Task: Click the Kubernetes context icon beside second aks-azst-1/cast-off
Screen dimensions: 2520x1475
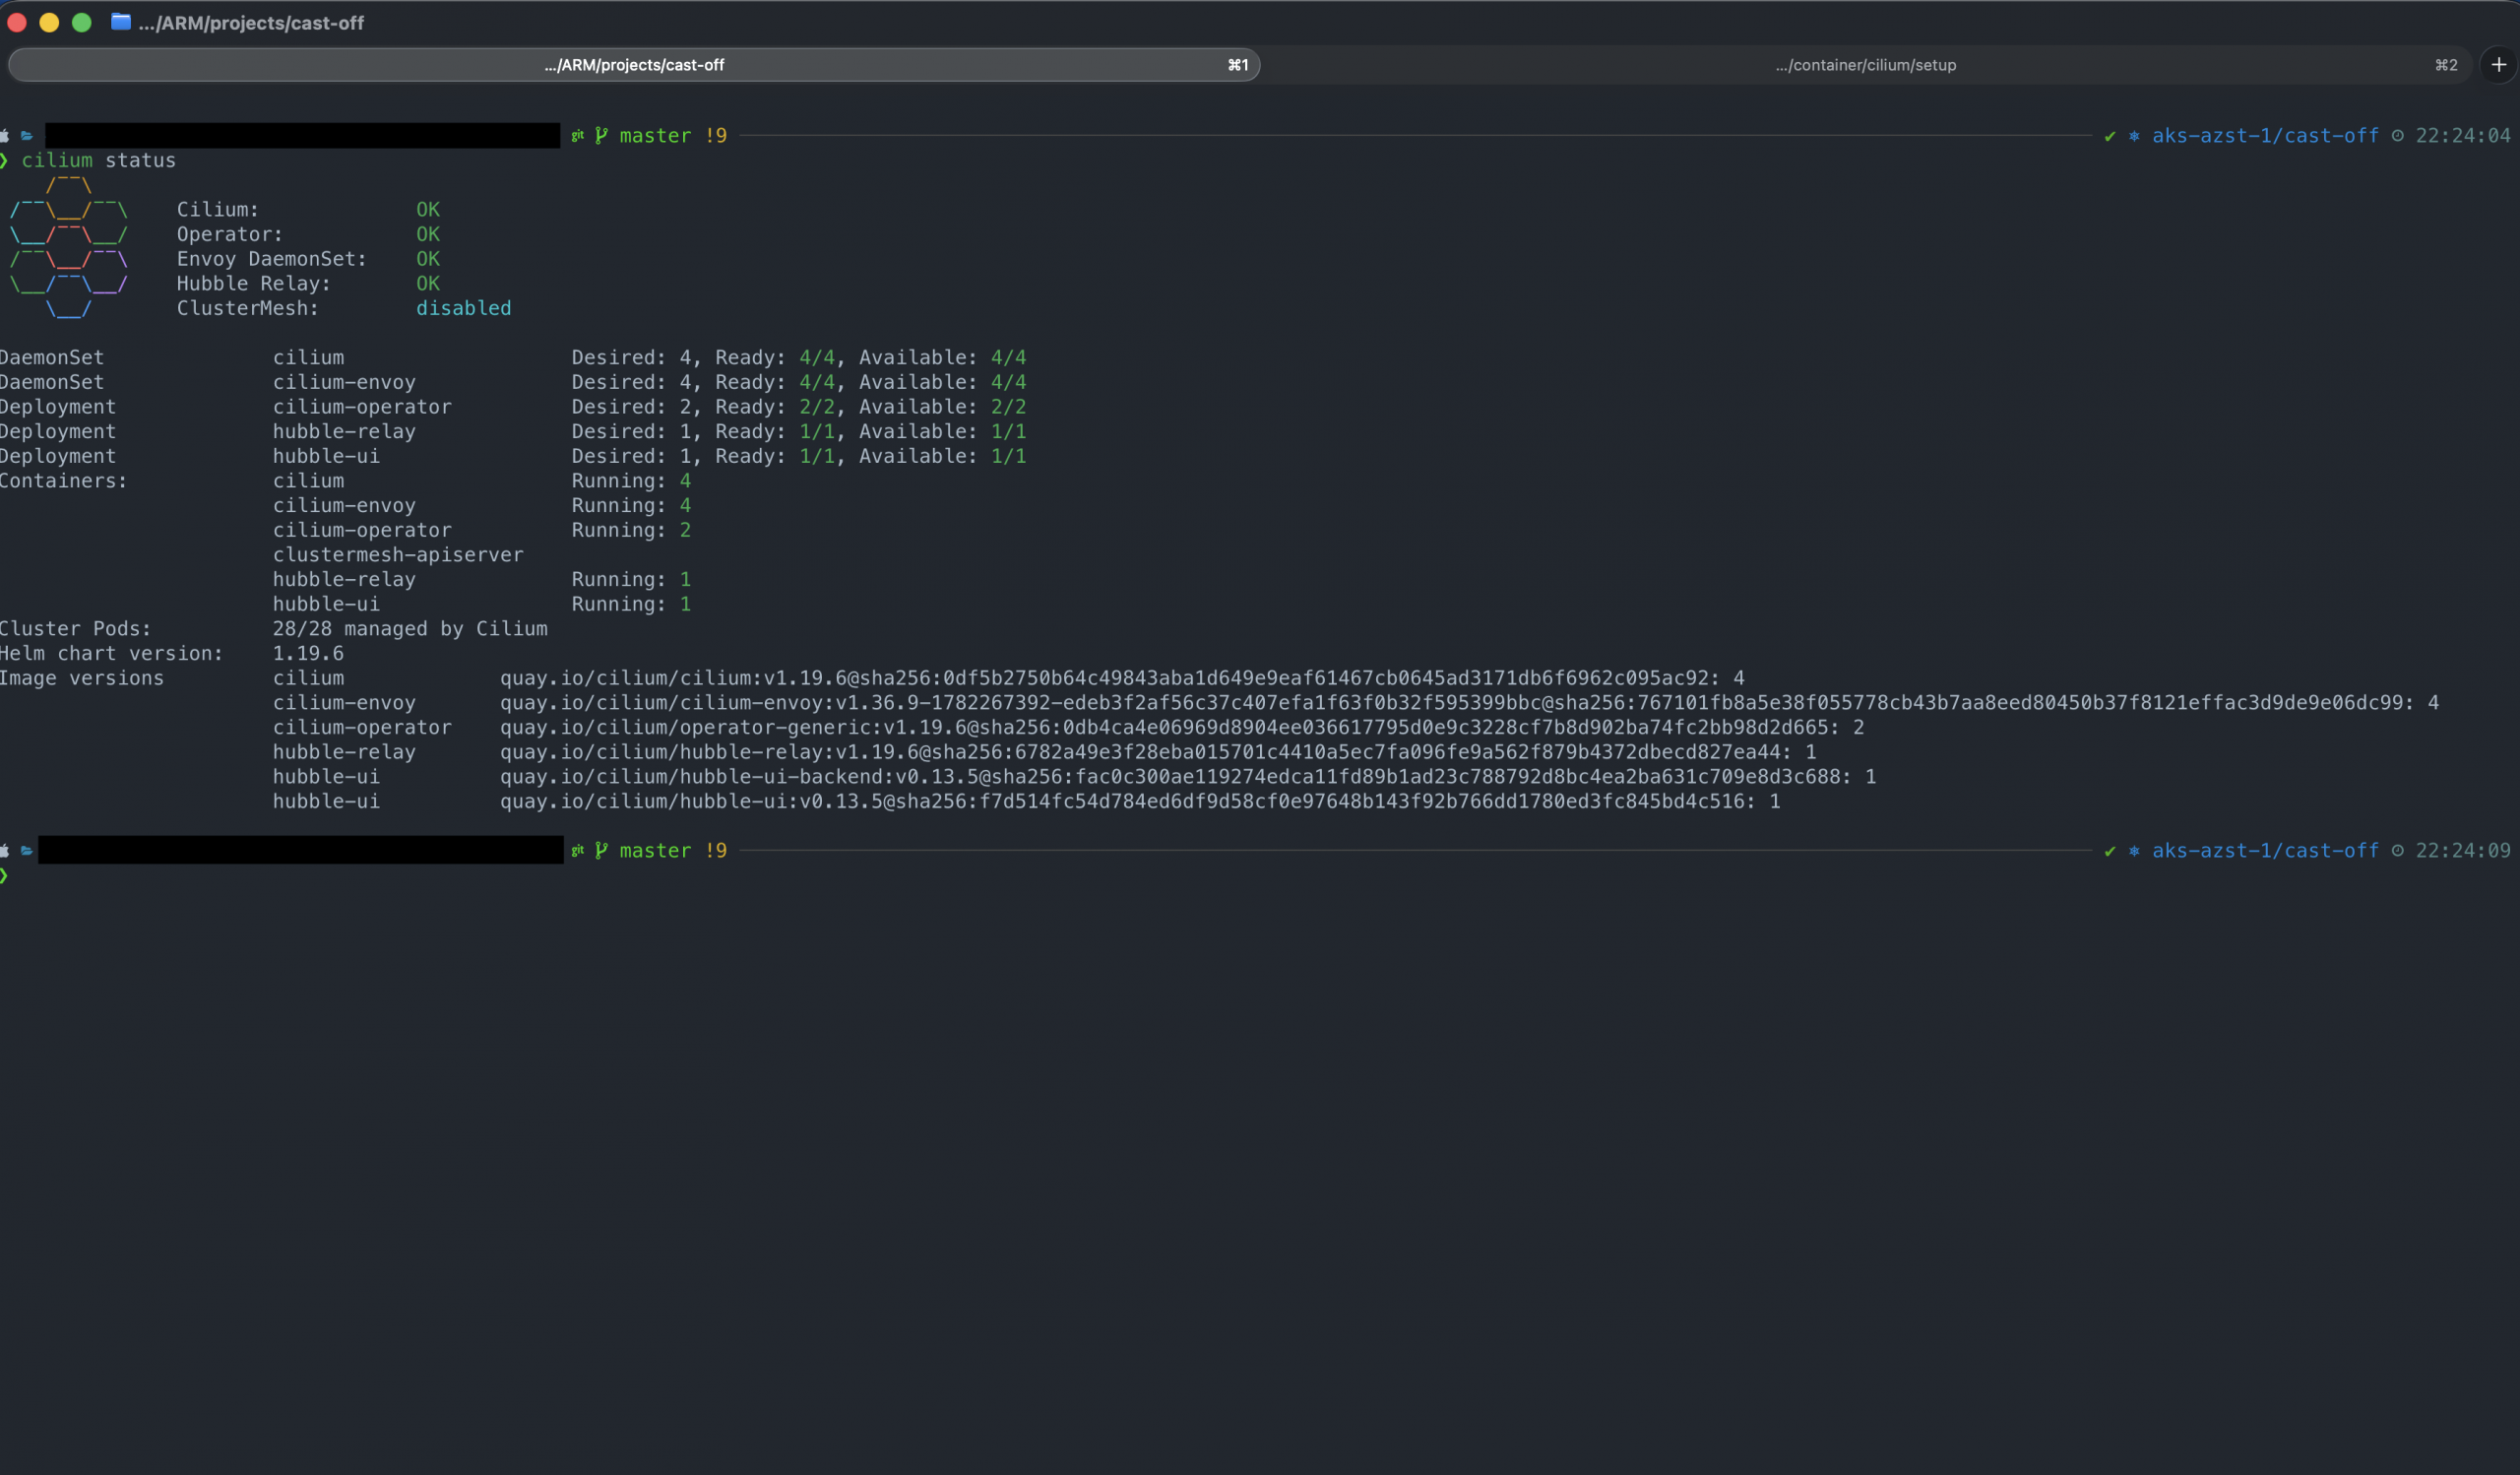Action: (x=2134, y=851)
